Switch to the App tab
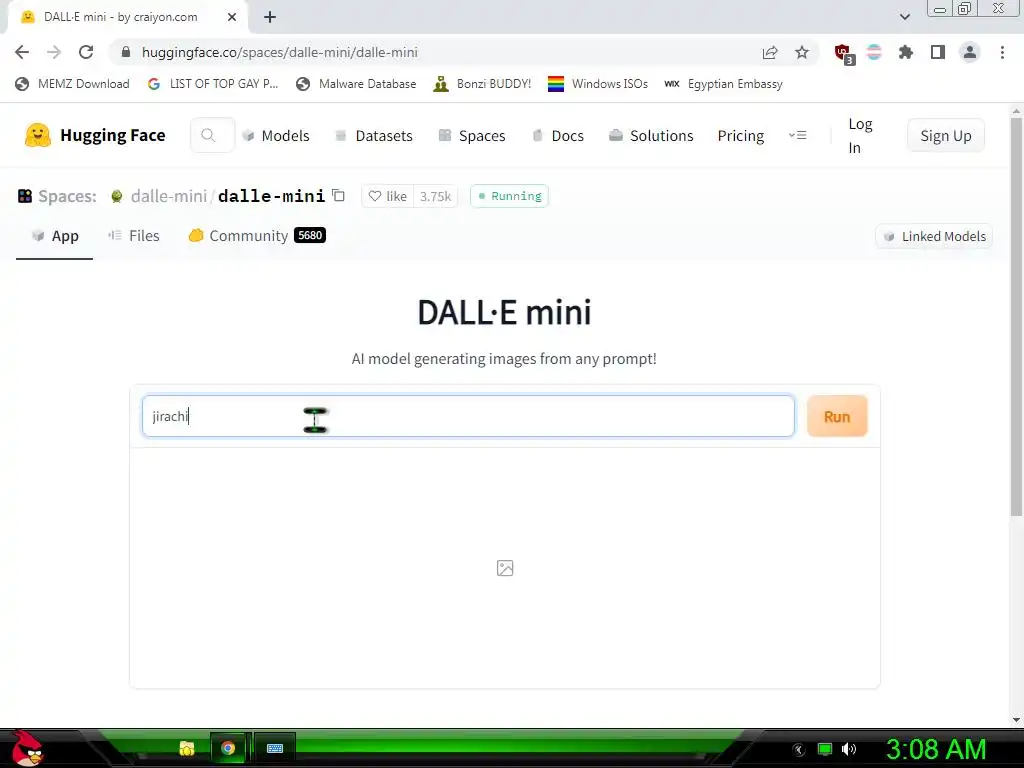This screenshot has width=1024, height=768. (x=54, y=236)
